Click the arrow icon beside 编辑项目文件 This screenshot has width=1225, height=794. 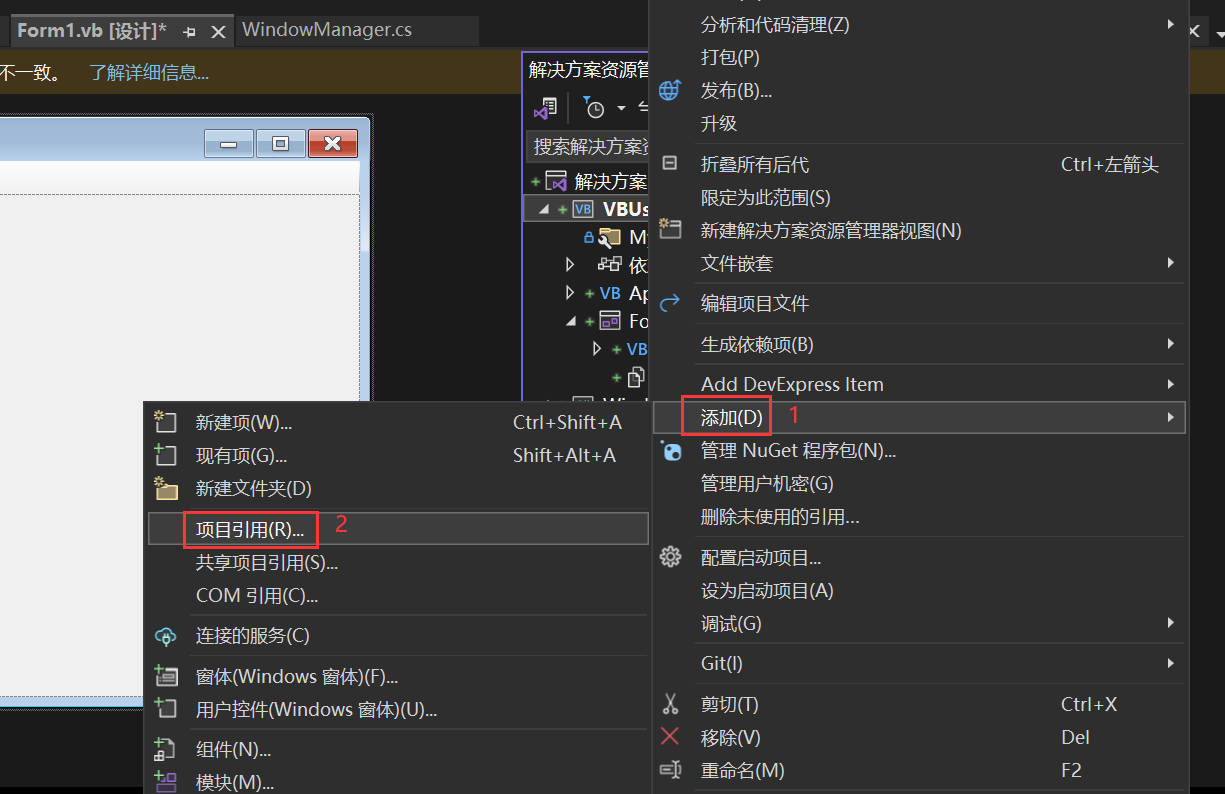[670, 303]
